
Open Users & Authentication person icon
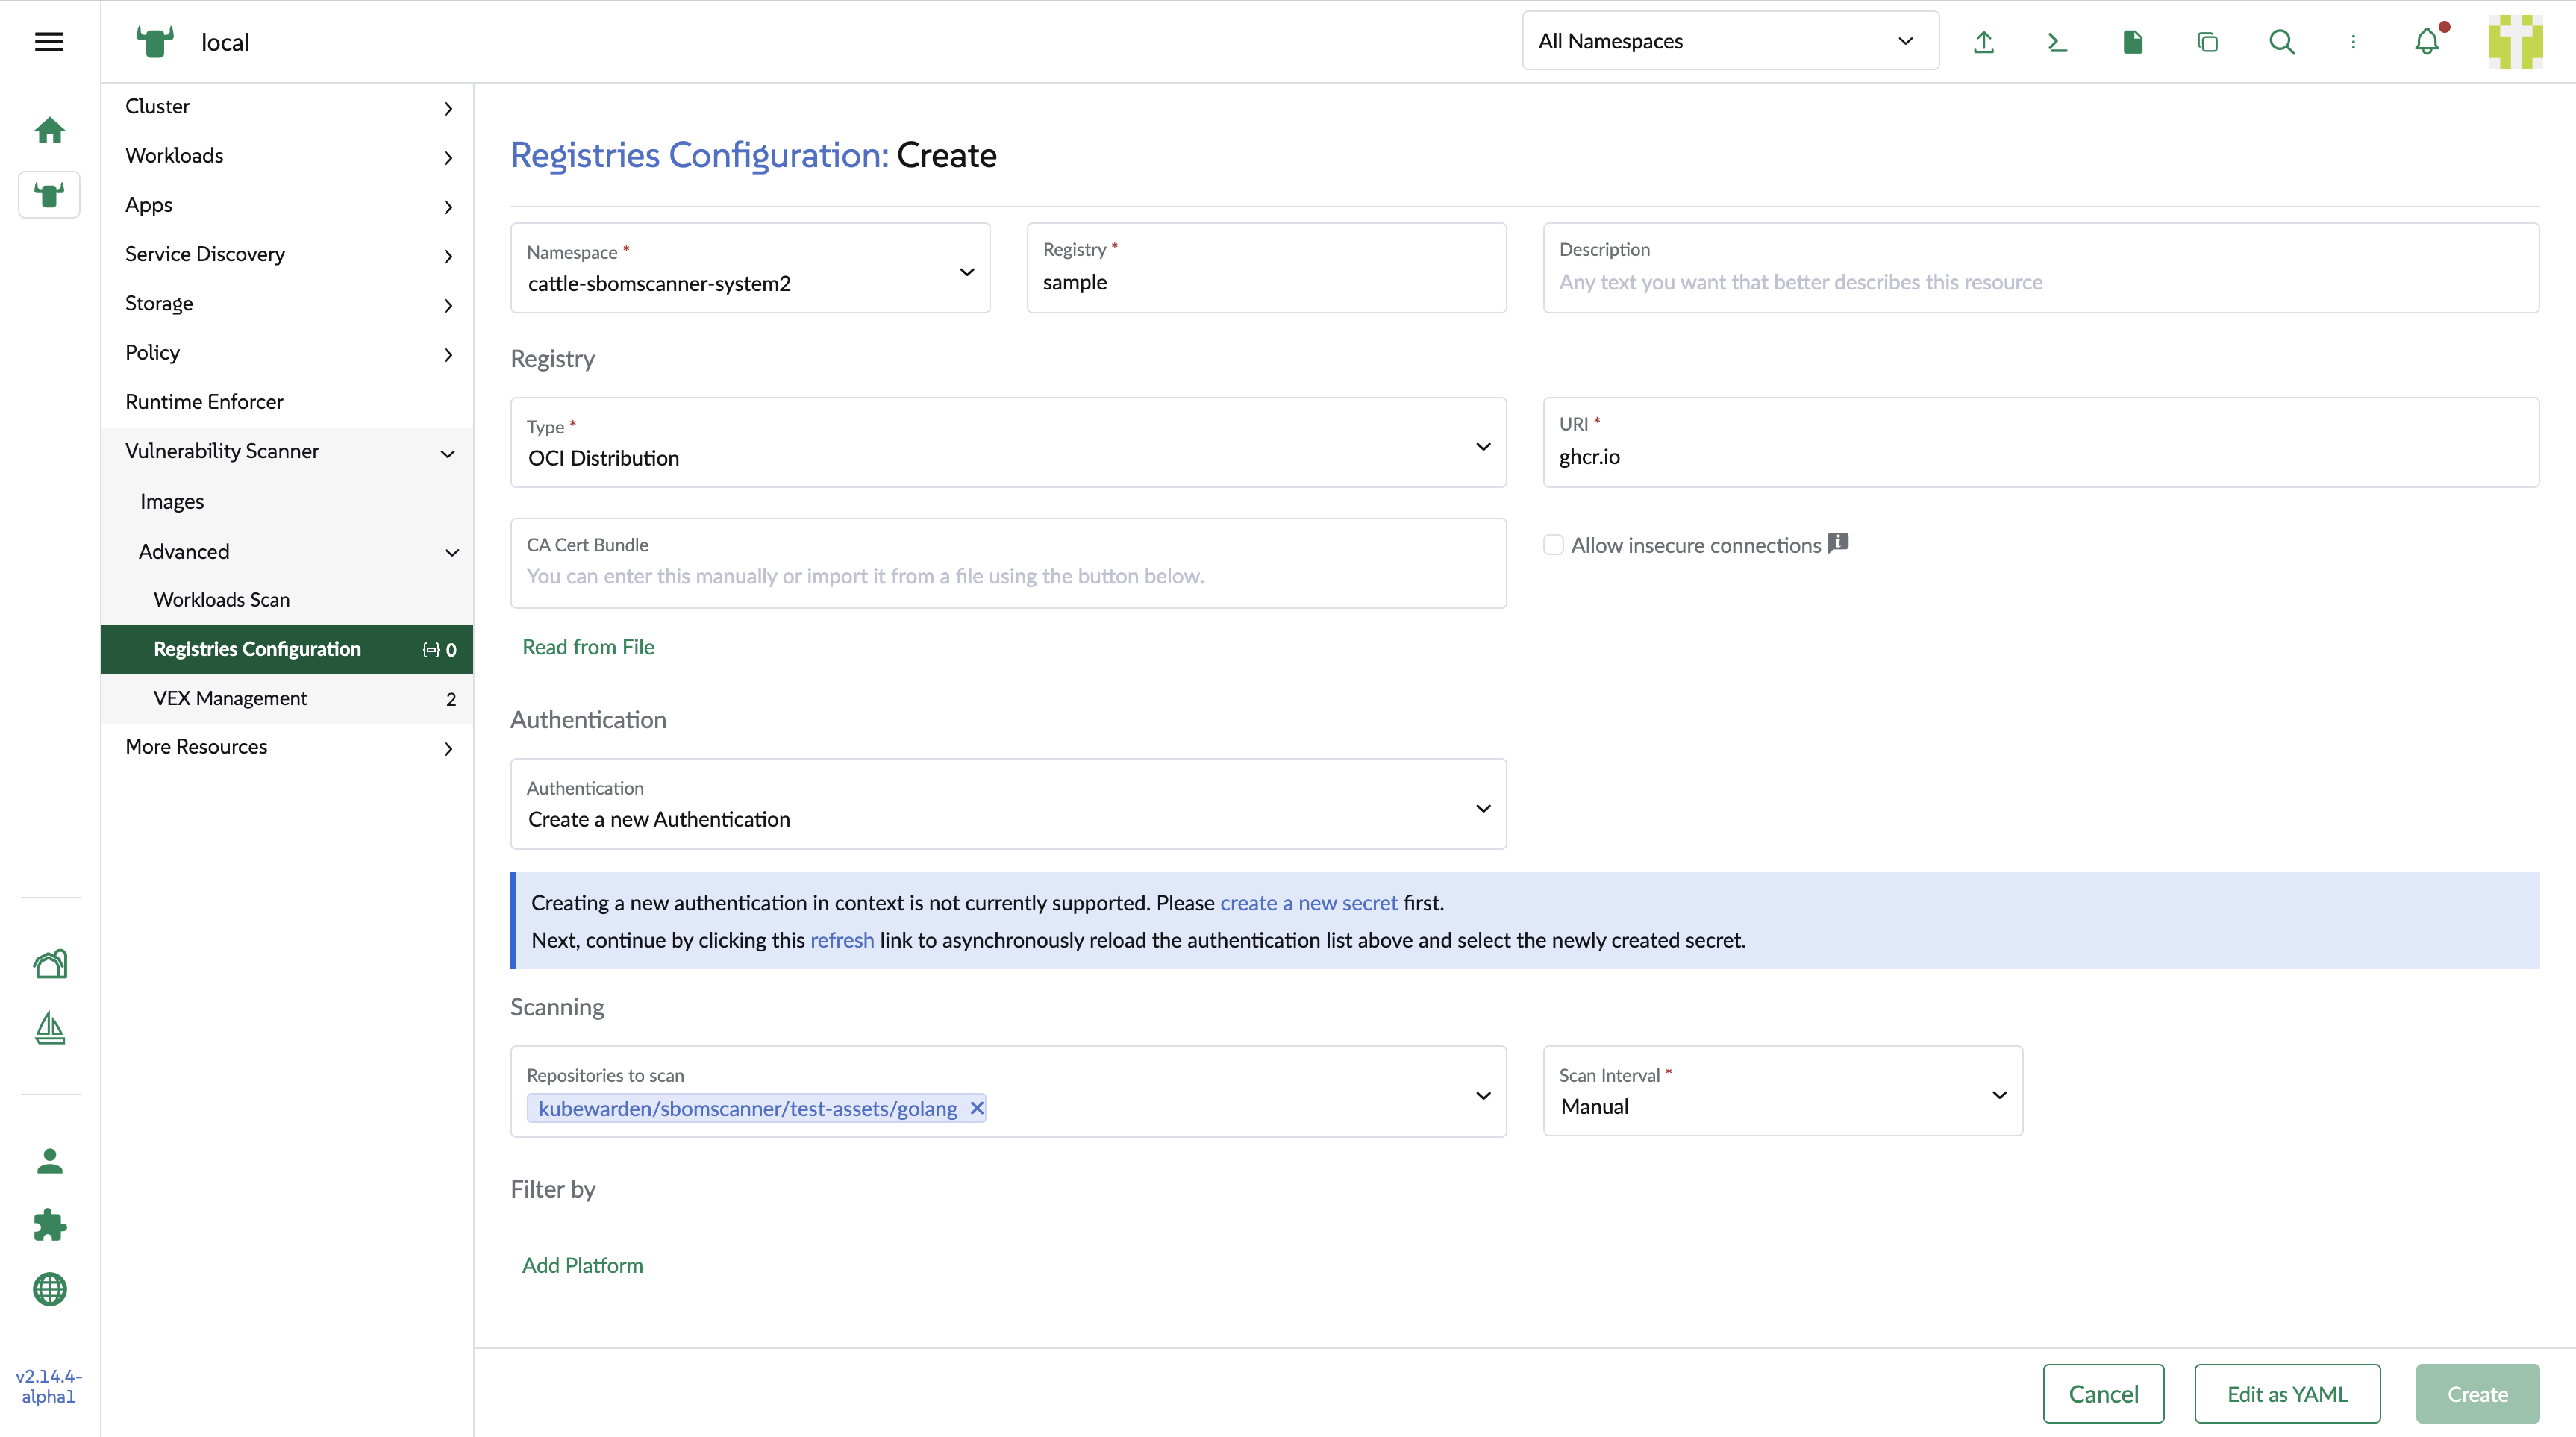click(50, 1161)
